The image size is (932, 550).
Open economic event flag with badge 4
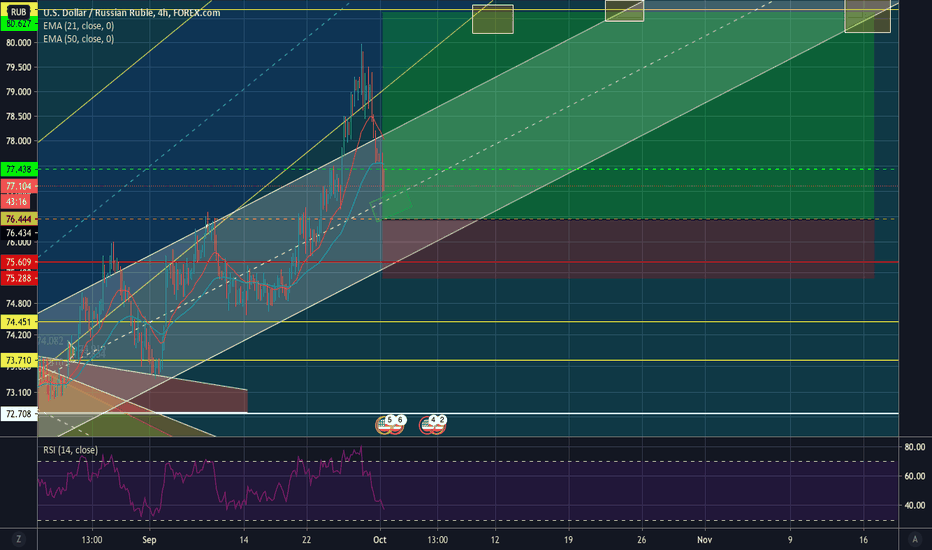point(428,425)
